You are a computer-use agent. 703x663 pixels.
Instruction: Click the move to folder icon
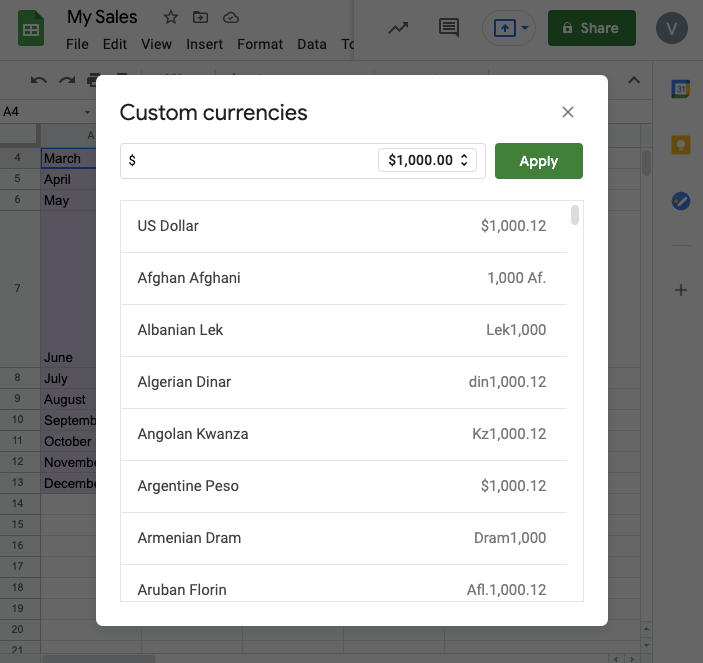click(200, 17)
